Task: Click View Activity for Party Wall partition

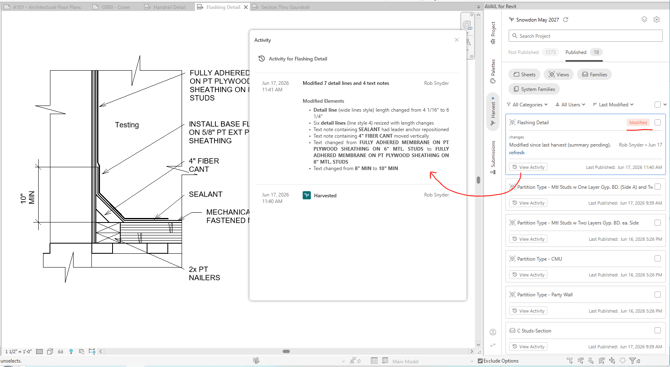Action: tap(528, 311)
